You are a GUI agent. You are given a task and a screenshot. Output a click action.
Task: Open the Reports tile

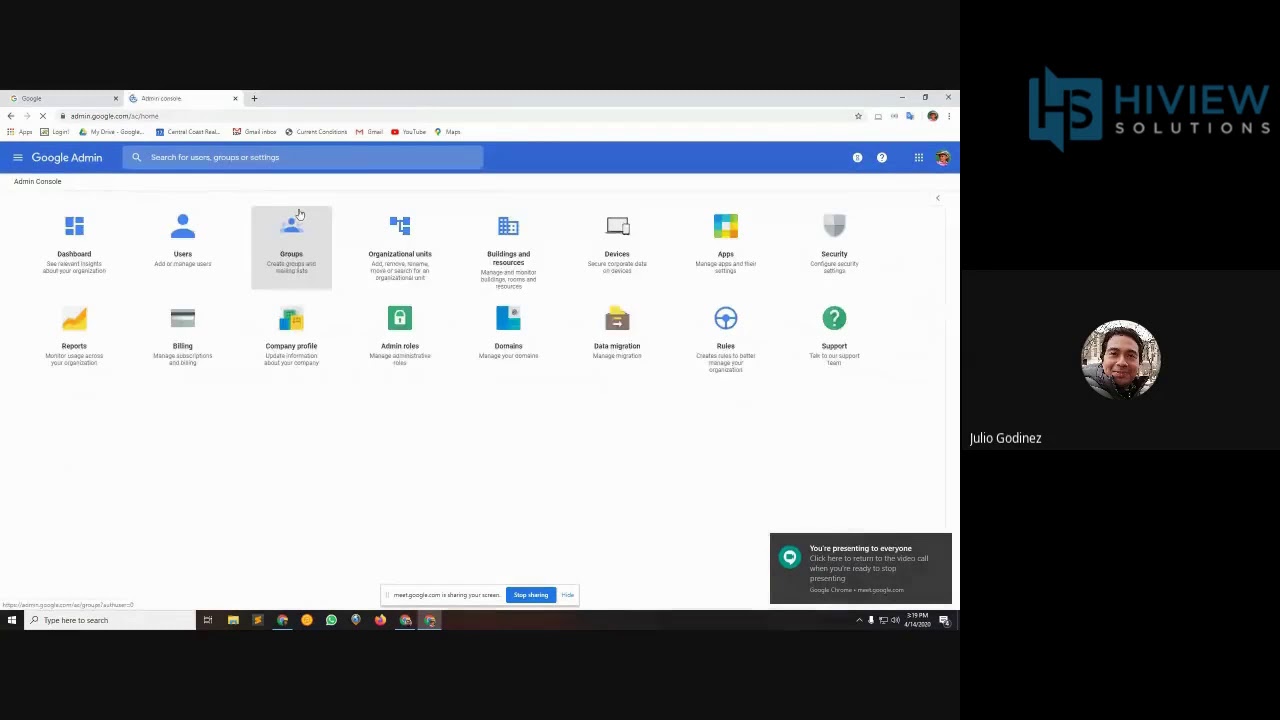coord(74,338)
